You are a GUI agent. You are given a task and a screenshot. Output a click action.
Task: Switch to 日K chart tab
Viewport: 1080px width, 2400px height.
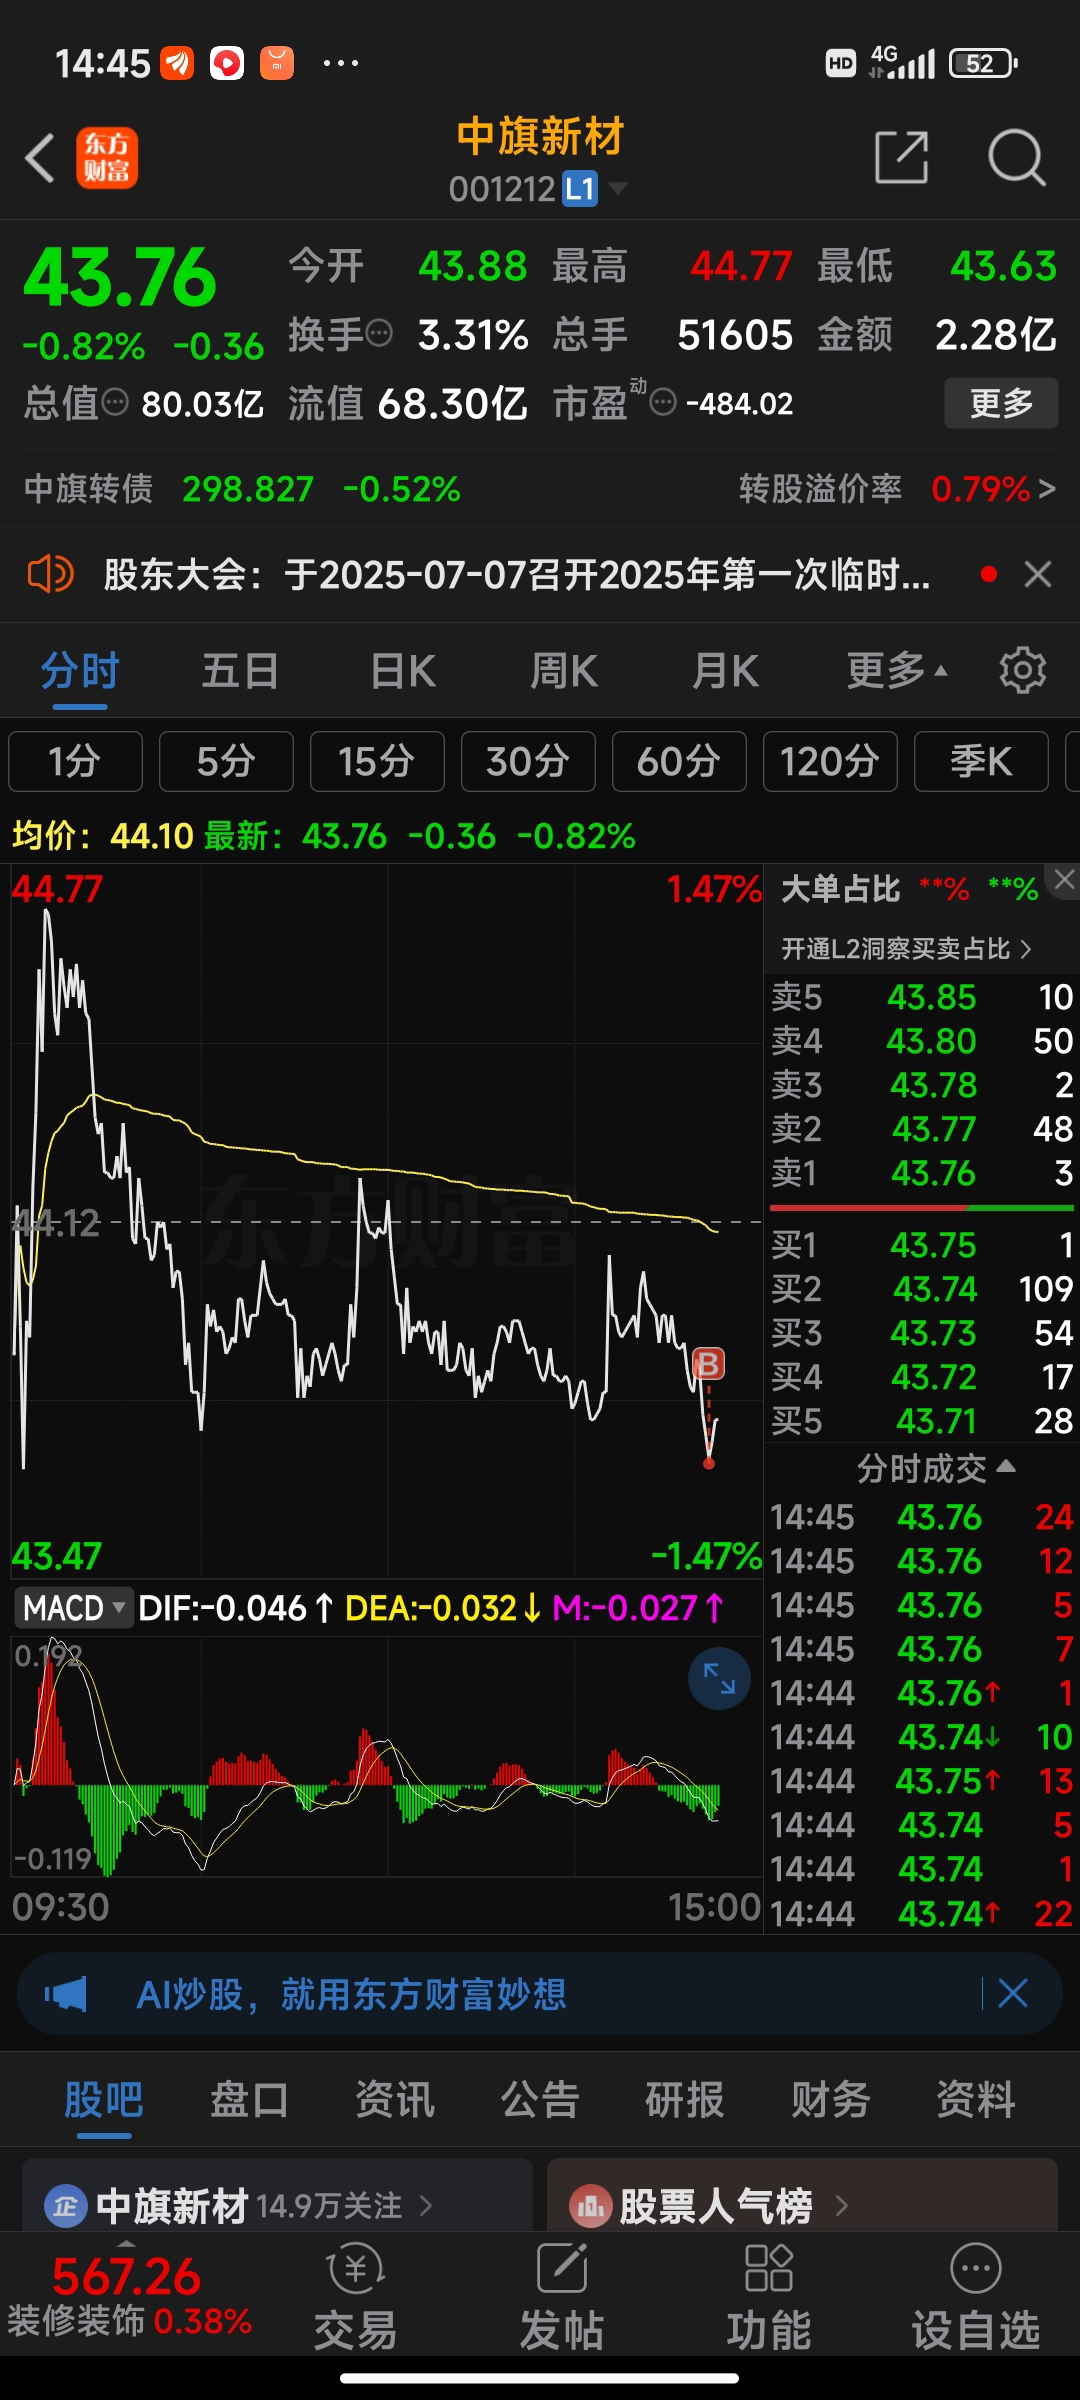click(403, 670)
